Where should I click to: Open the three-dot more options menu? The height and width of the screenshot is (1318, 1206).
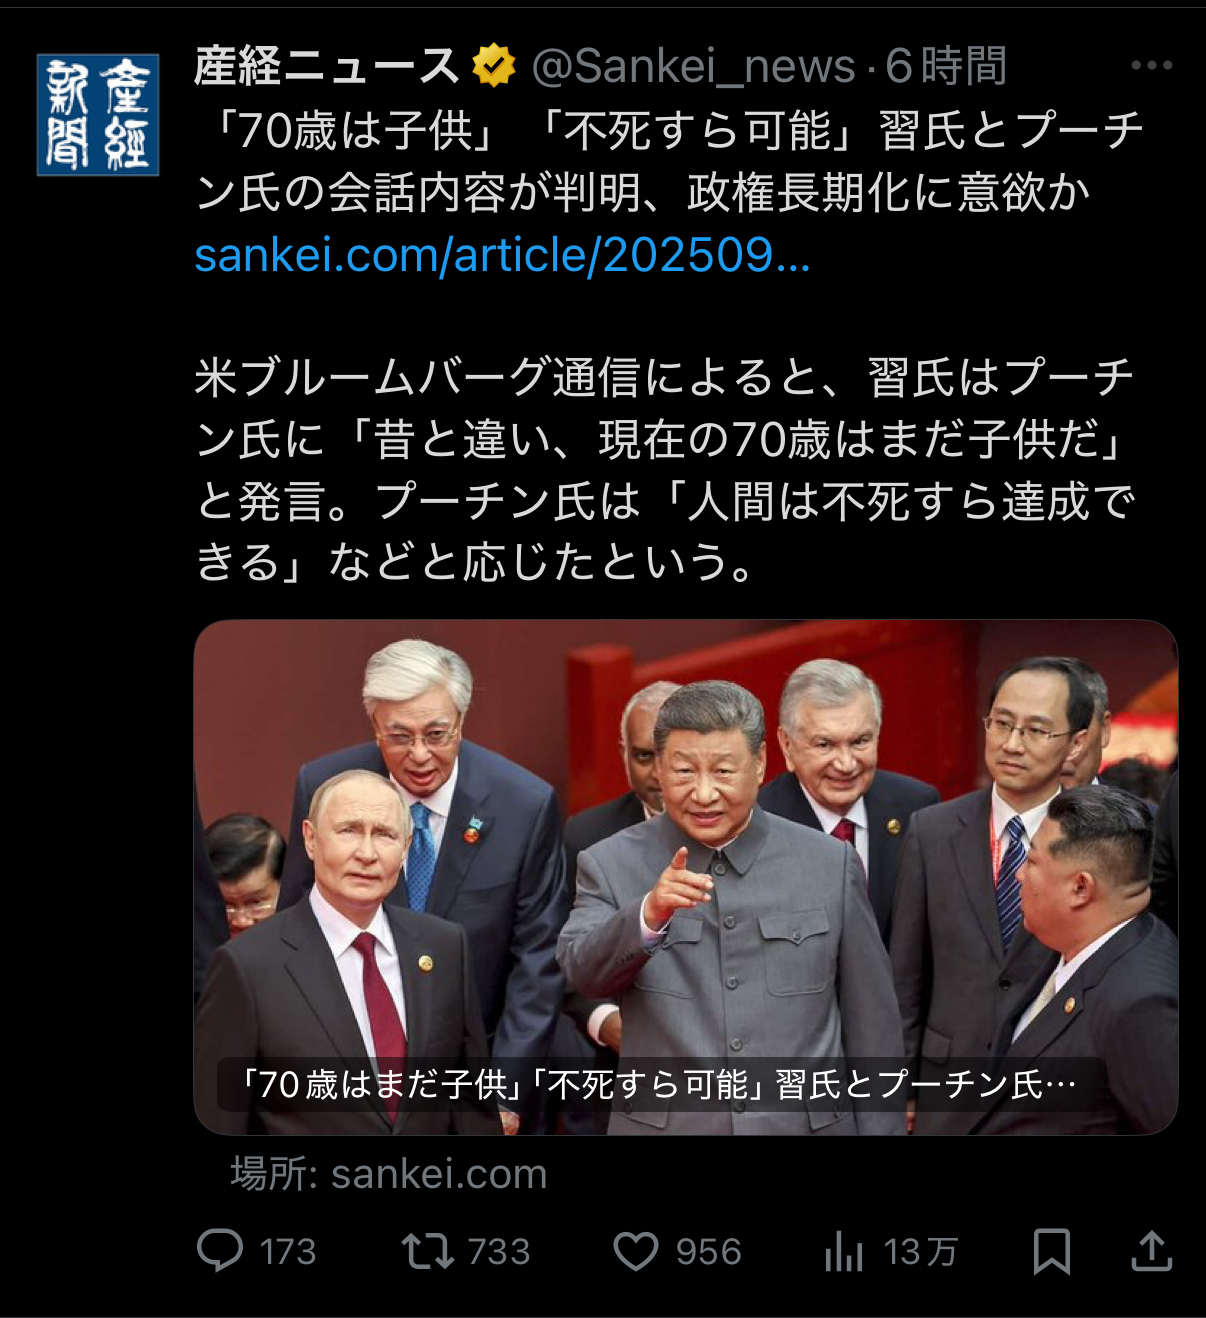tap(1151, 65)
